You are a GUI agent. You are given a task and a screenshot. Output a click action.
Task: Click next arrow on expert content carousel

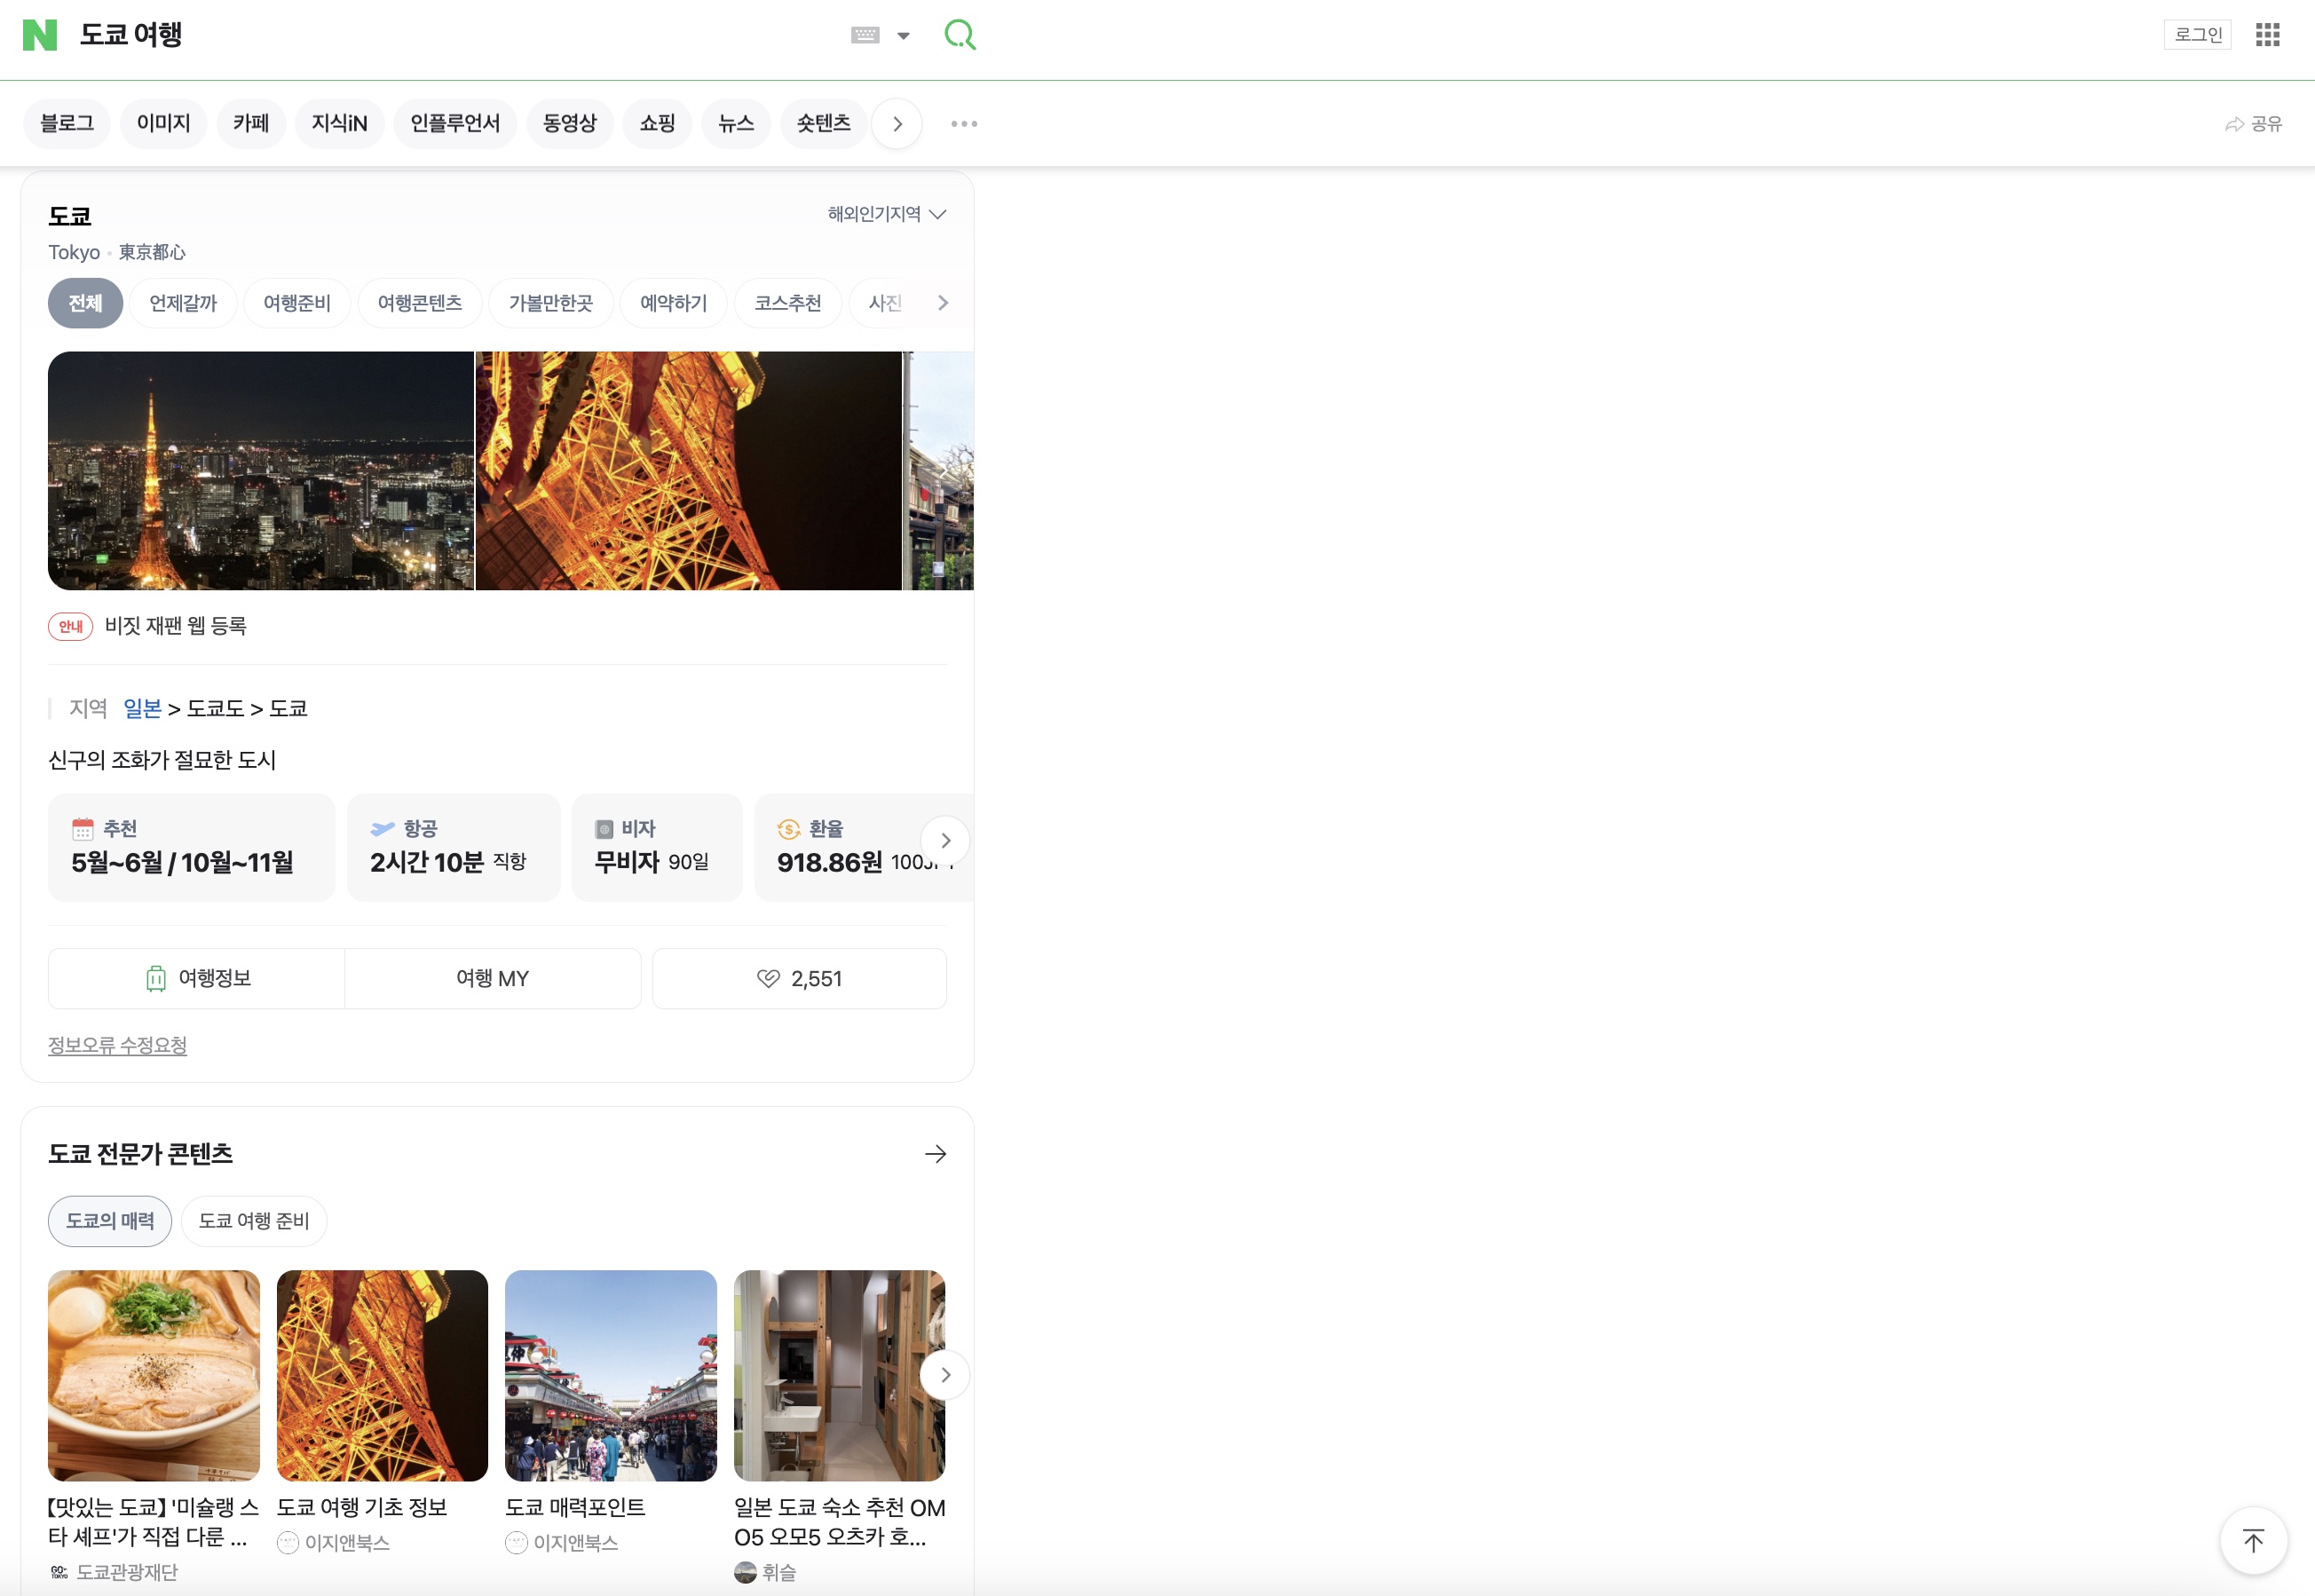[x=944, y=1374]
